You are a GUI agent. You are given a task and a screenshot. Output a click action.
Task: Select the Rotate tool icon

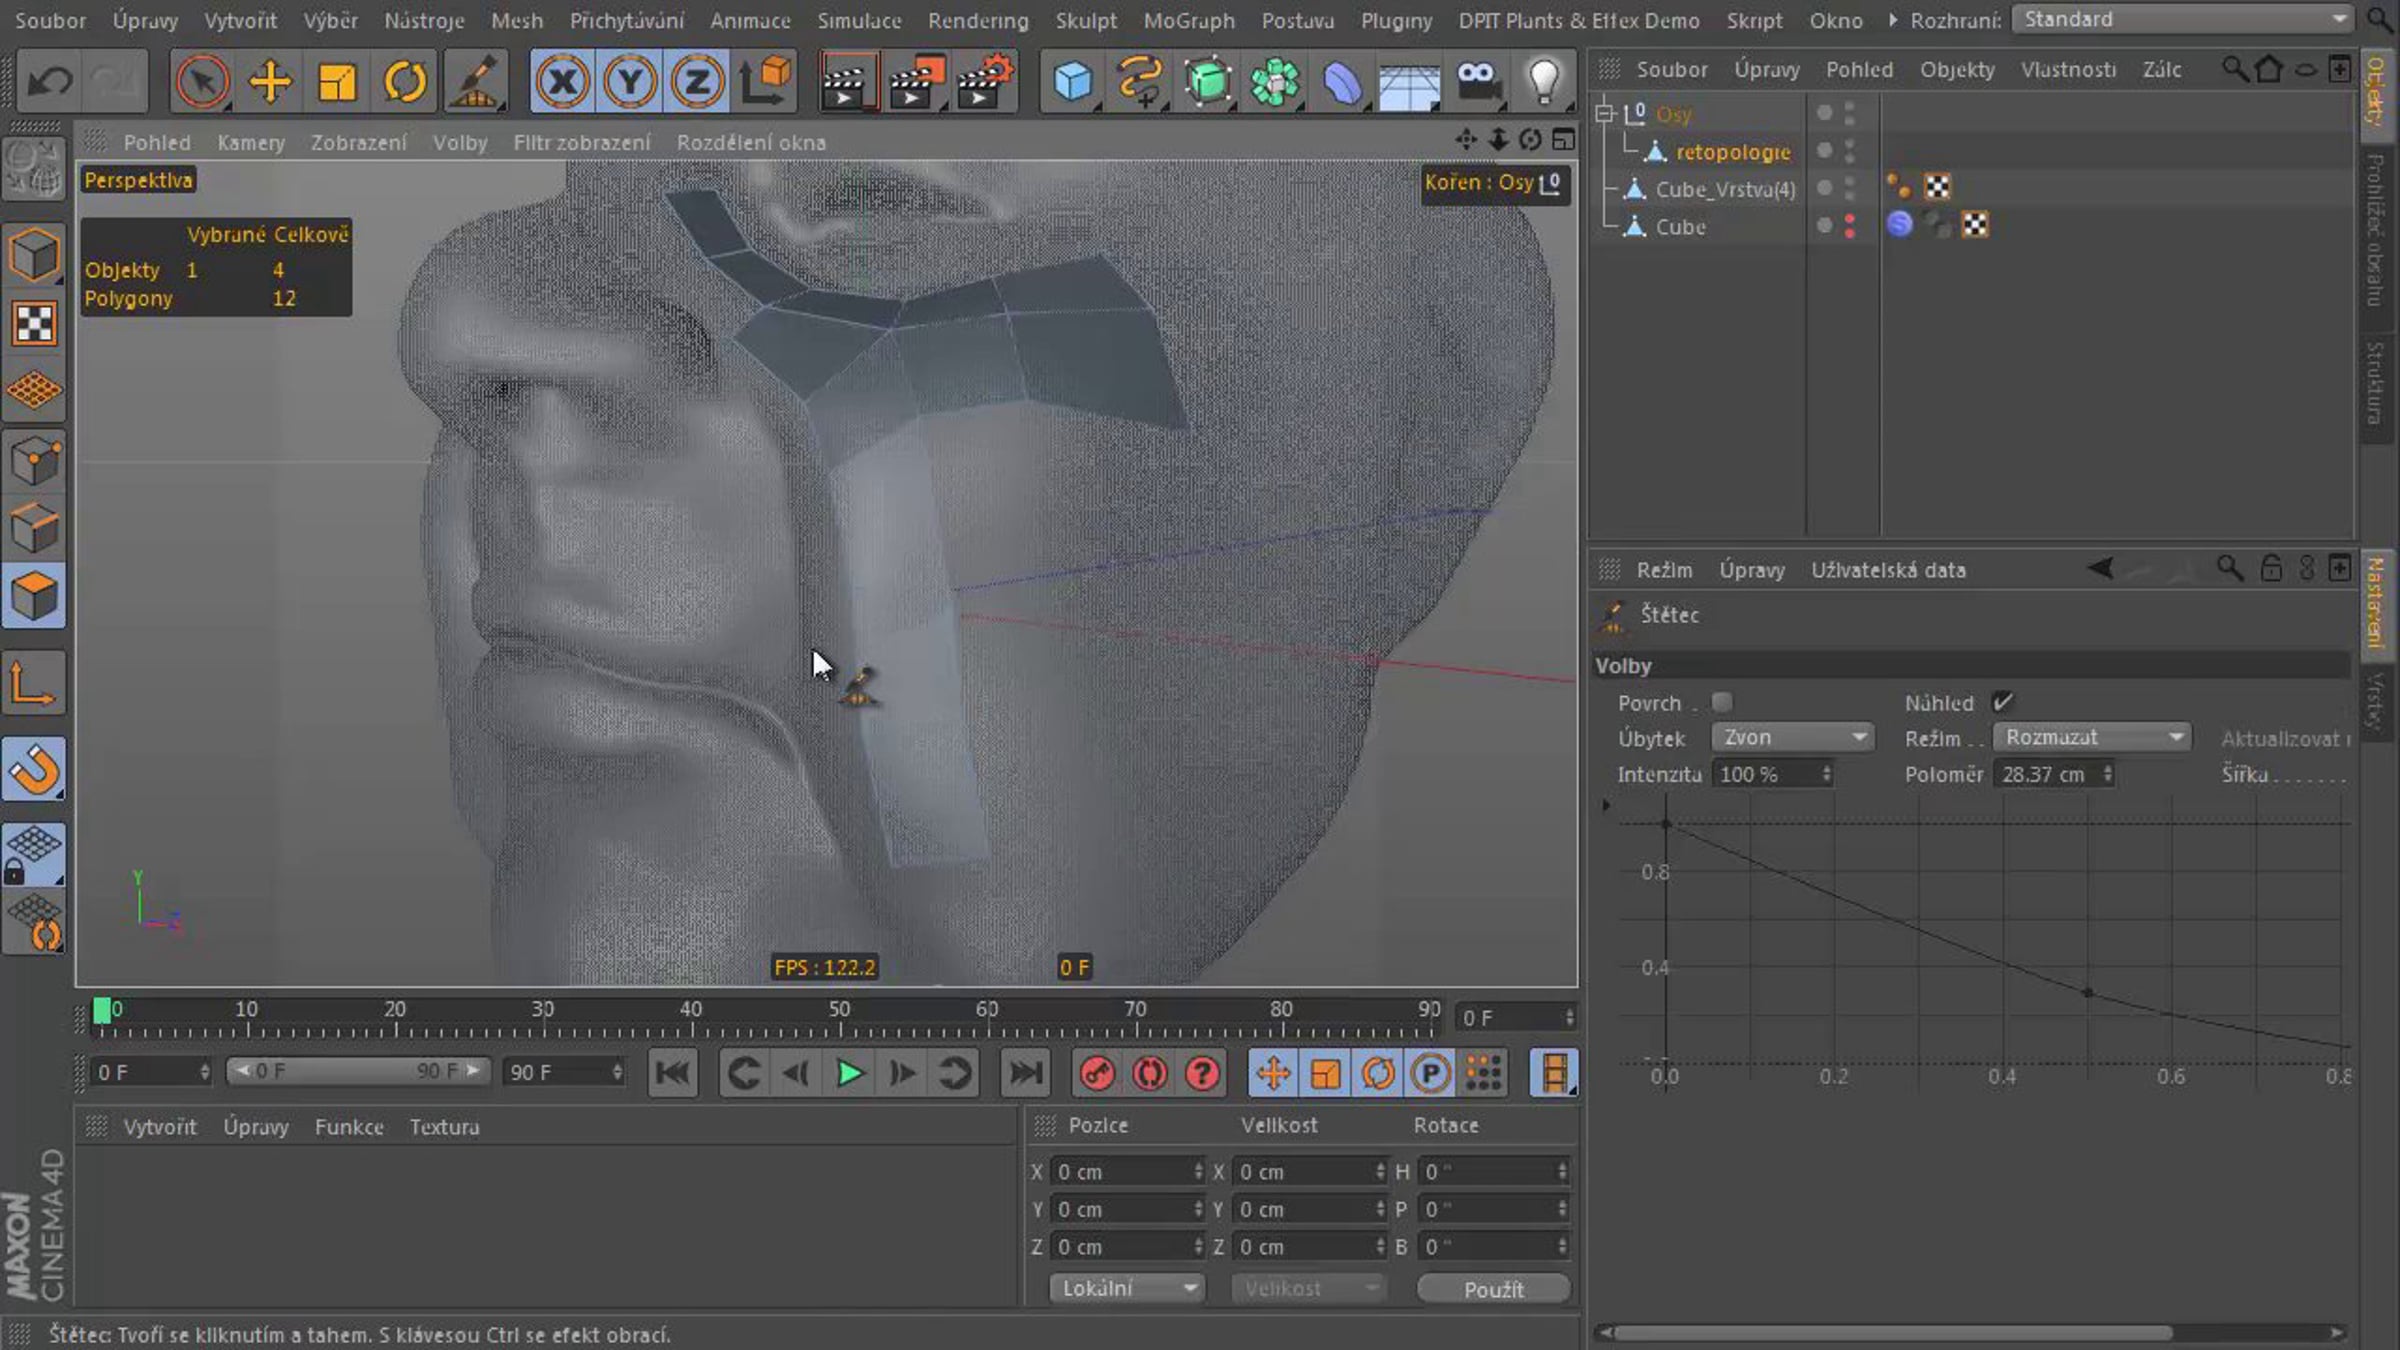pyautogui.click(x=404, y=81)
